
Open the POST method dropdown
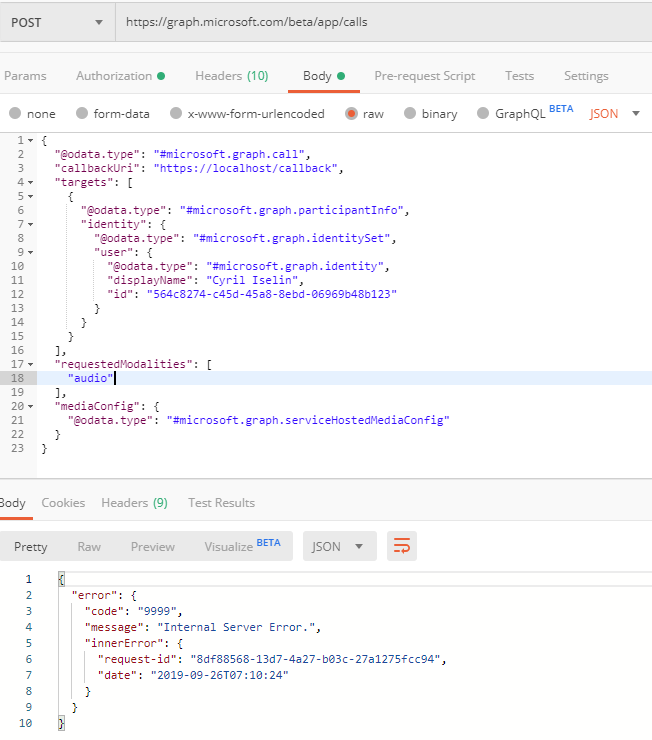56,22
